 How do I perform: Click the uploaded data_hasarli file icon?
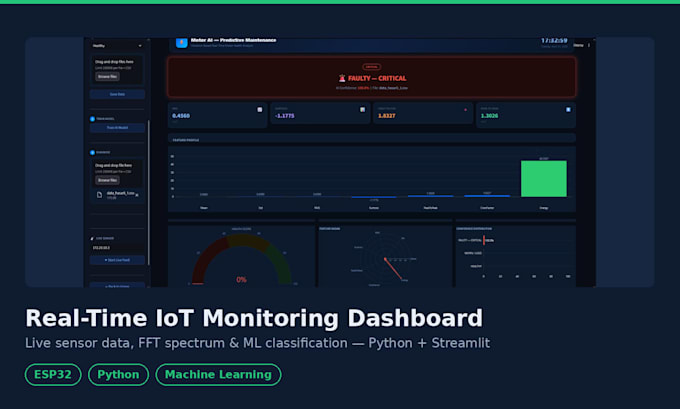[99, 195]
